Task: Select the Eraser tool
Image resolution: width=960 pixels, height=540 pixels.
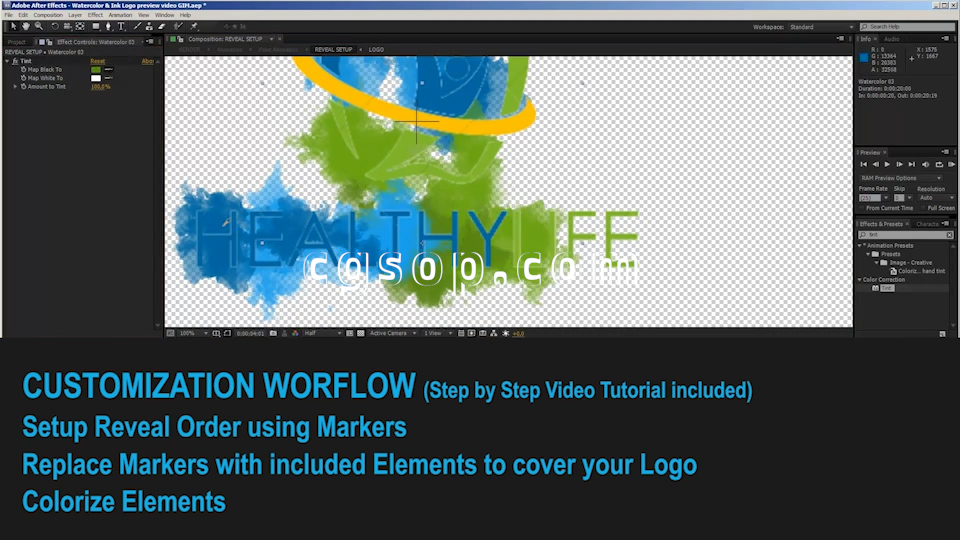Action: coord(162,26)
